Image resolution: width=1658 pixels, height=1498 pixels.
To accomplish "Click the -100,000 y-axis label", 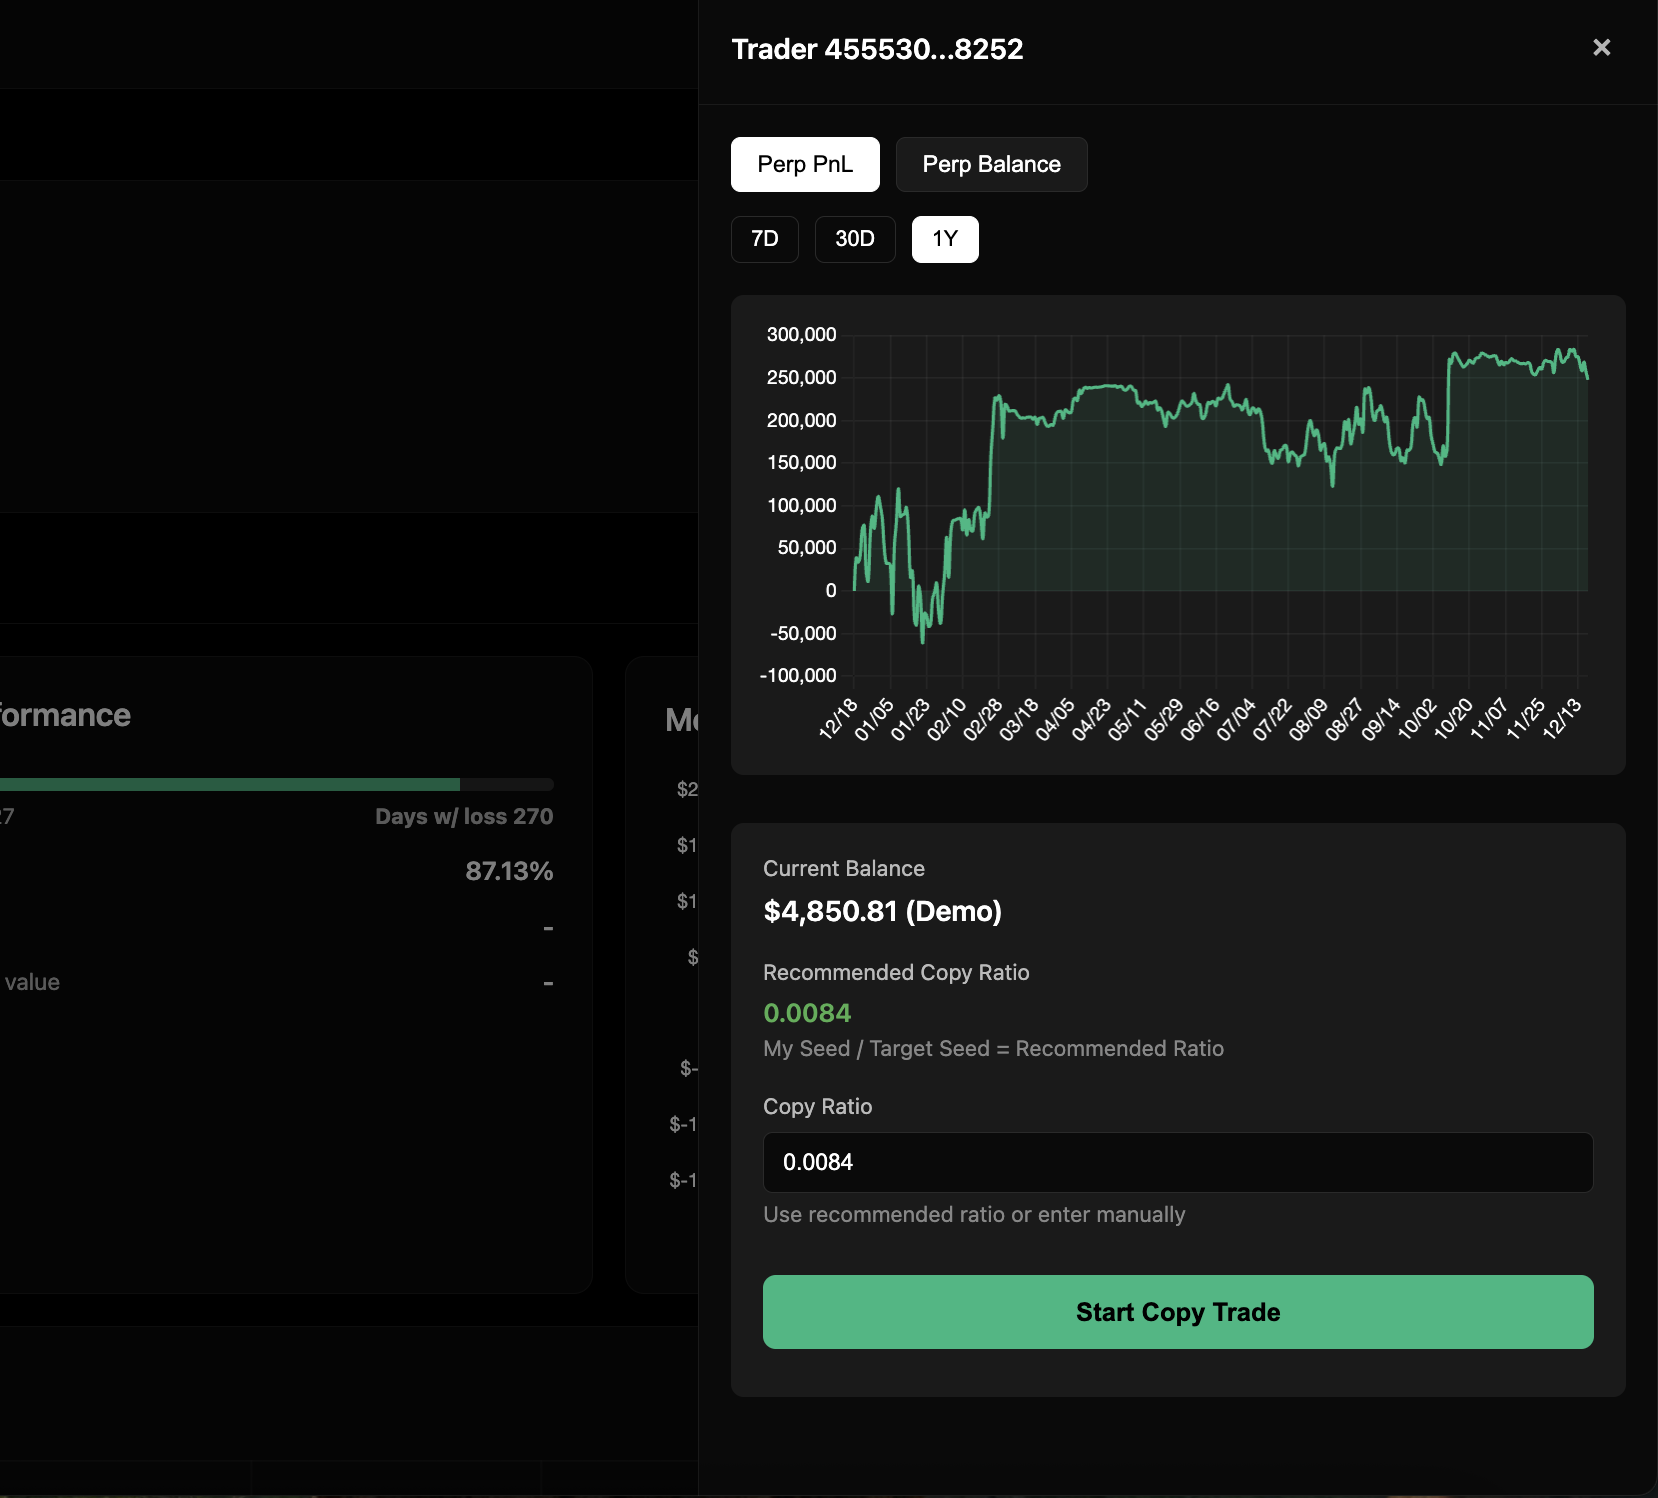I will (798, 676).
